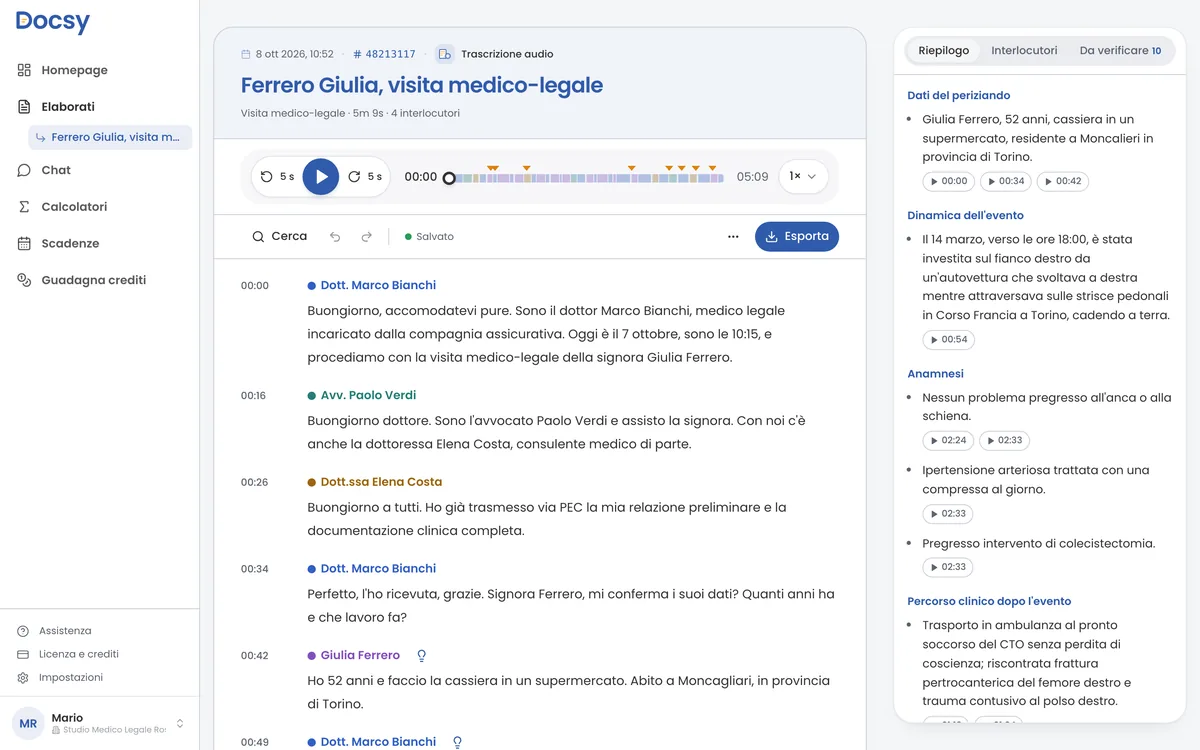Click the MR user avatar
Image resolution: width=1200 pixels, height=750 pixels.
(28, 723)
